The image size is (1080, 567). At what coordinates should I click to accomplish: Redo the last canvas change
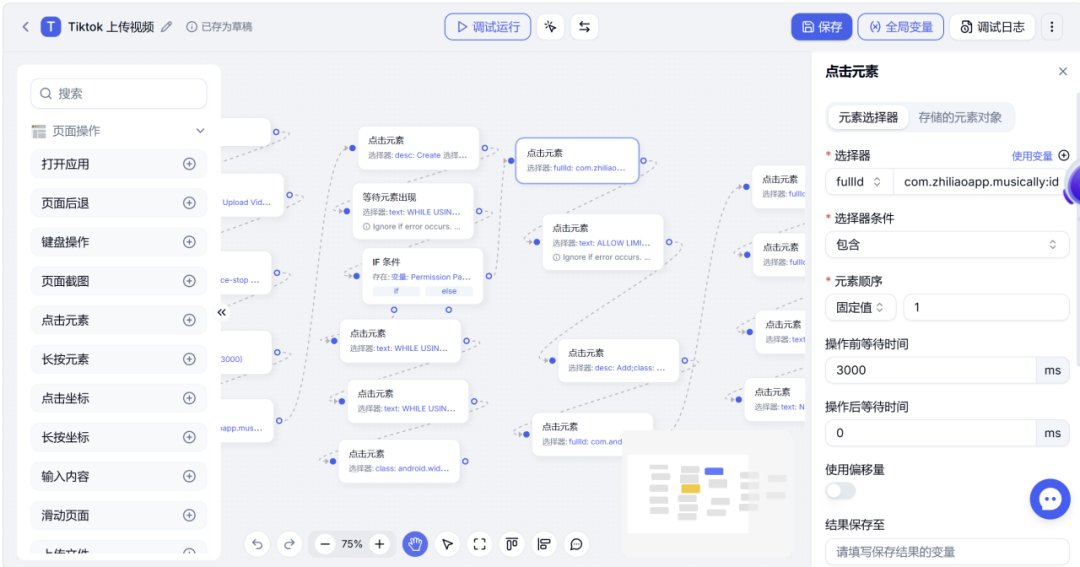pyautogui.click(x=289, y=544)
